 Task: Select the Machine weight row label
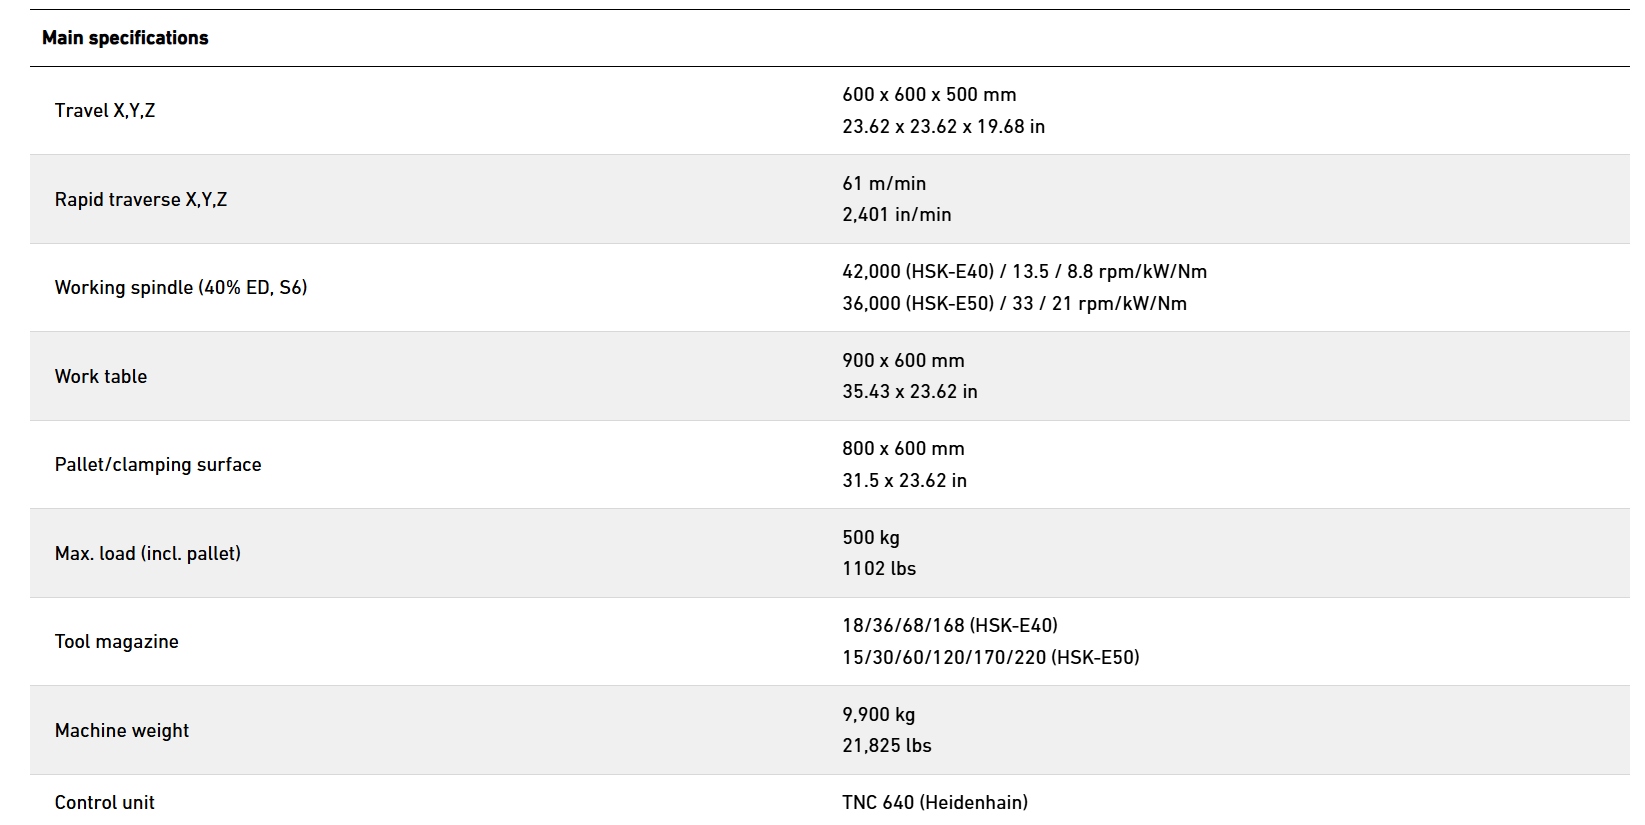(122, 731)
